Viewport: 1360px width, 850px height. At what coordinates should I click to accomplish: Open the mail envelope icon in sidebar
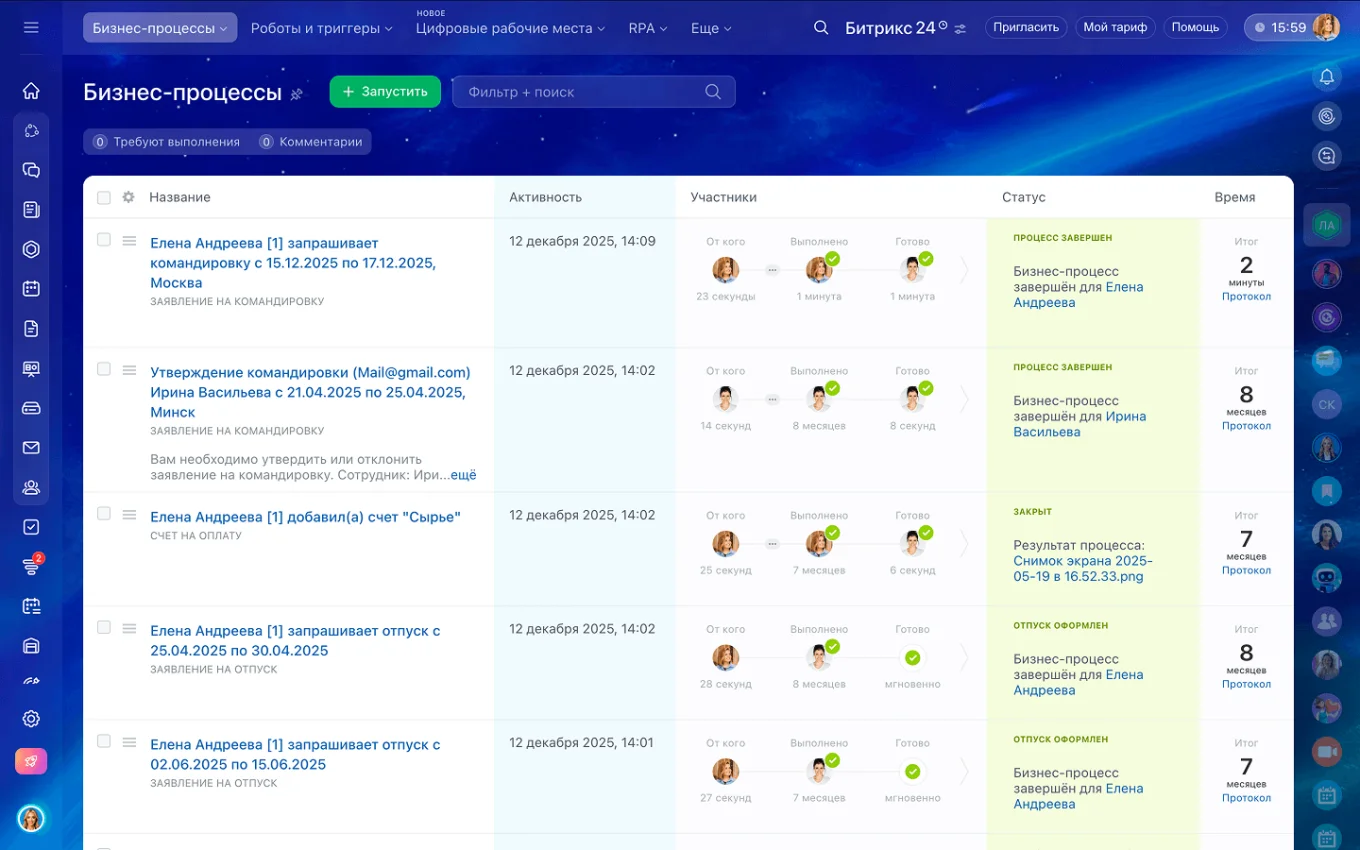coord(31,448)
